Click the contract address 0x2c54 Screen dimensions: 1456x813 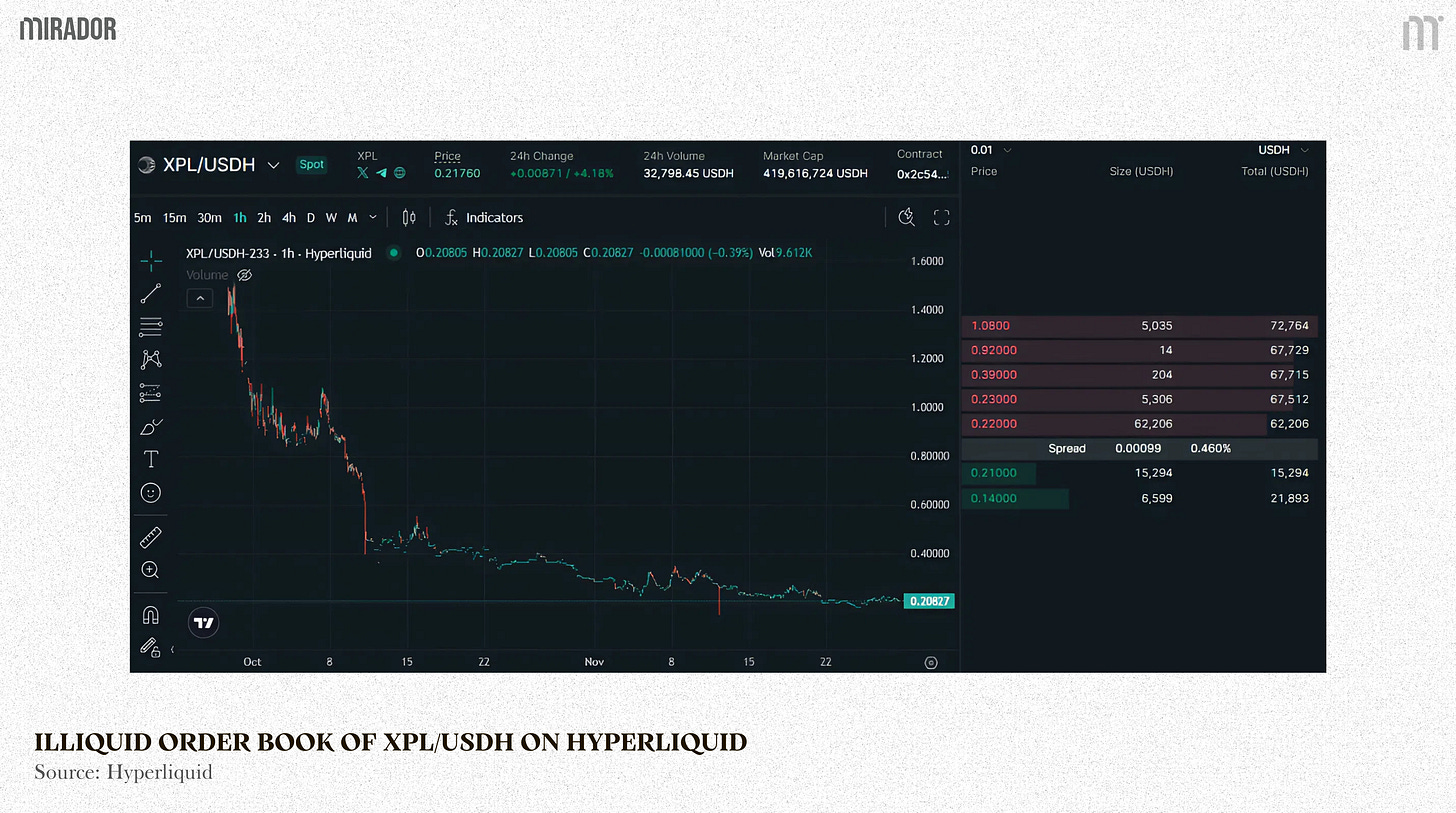[920, 173]
